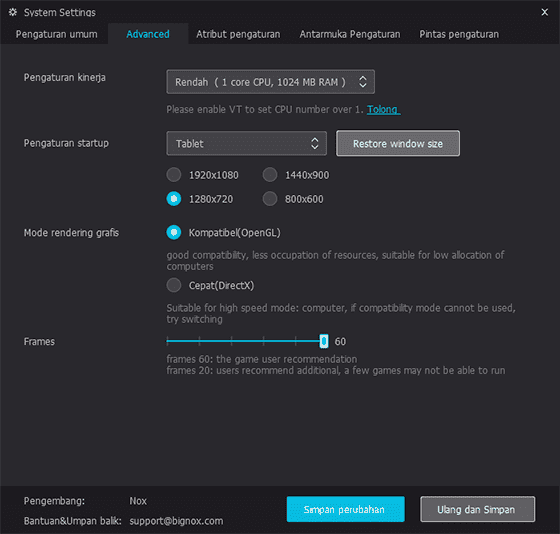Enable Cepat(DirectX) rendering mode
This screenshot has width=560, height=534.
[x=174, y=285]
